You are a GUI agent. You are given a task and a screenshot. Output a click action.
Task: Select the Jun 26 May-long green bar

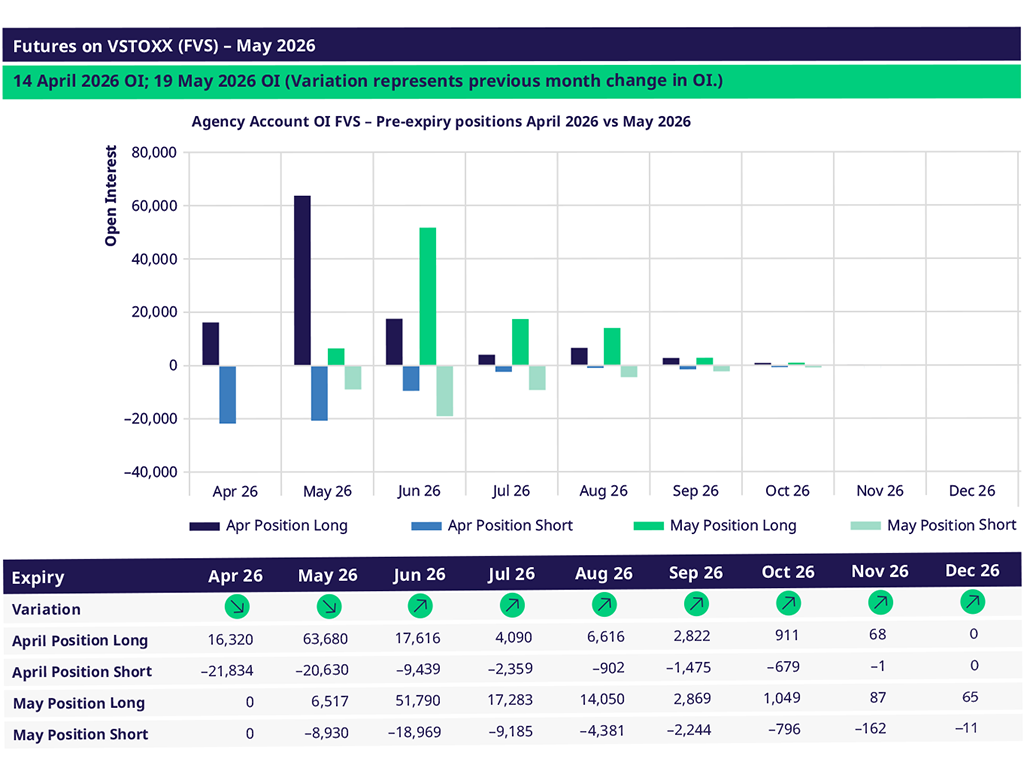pos(428,296)
